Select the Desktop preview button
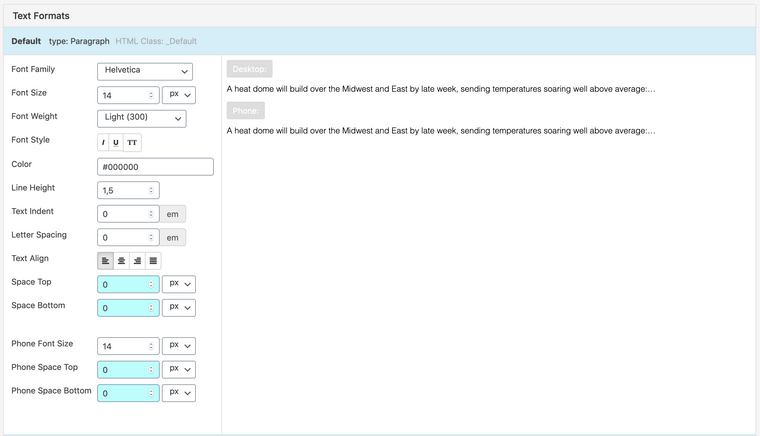The width and height of the screenshot is (760, 436). tap(249, 69)
